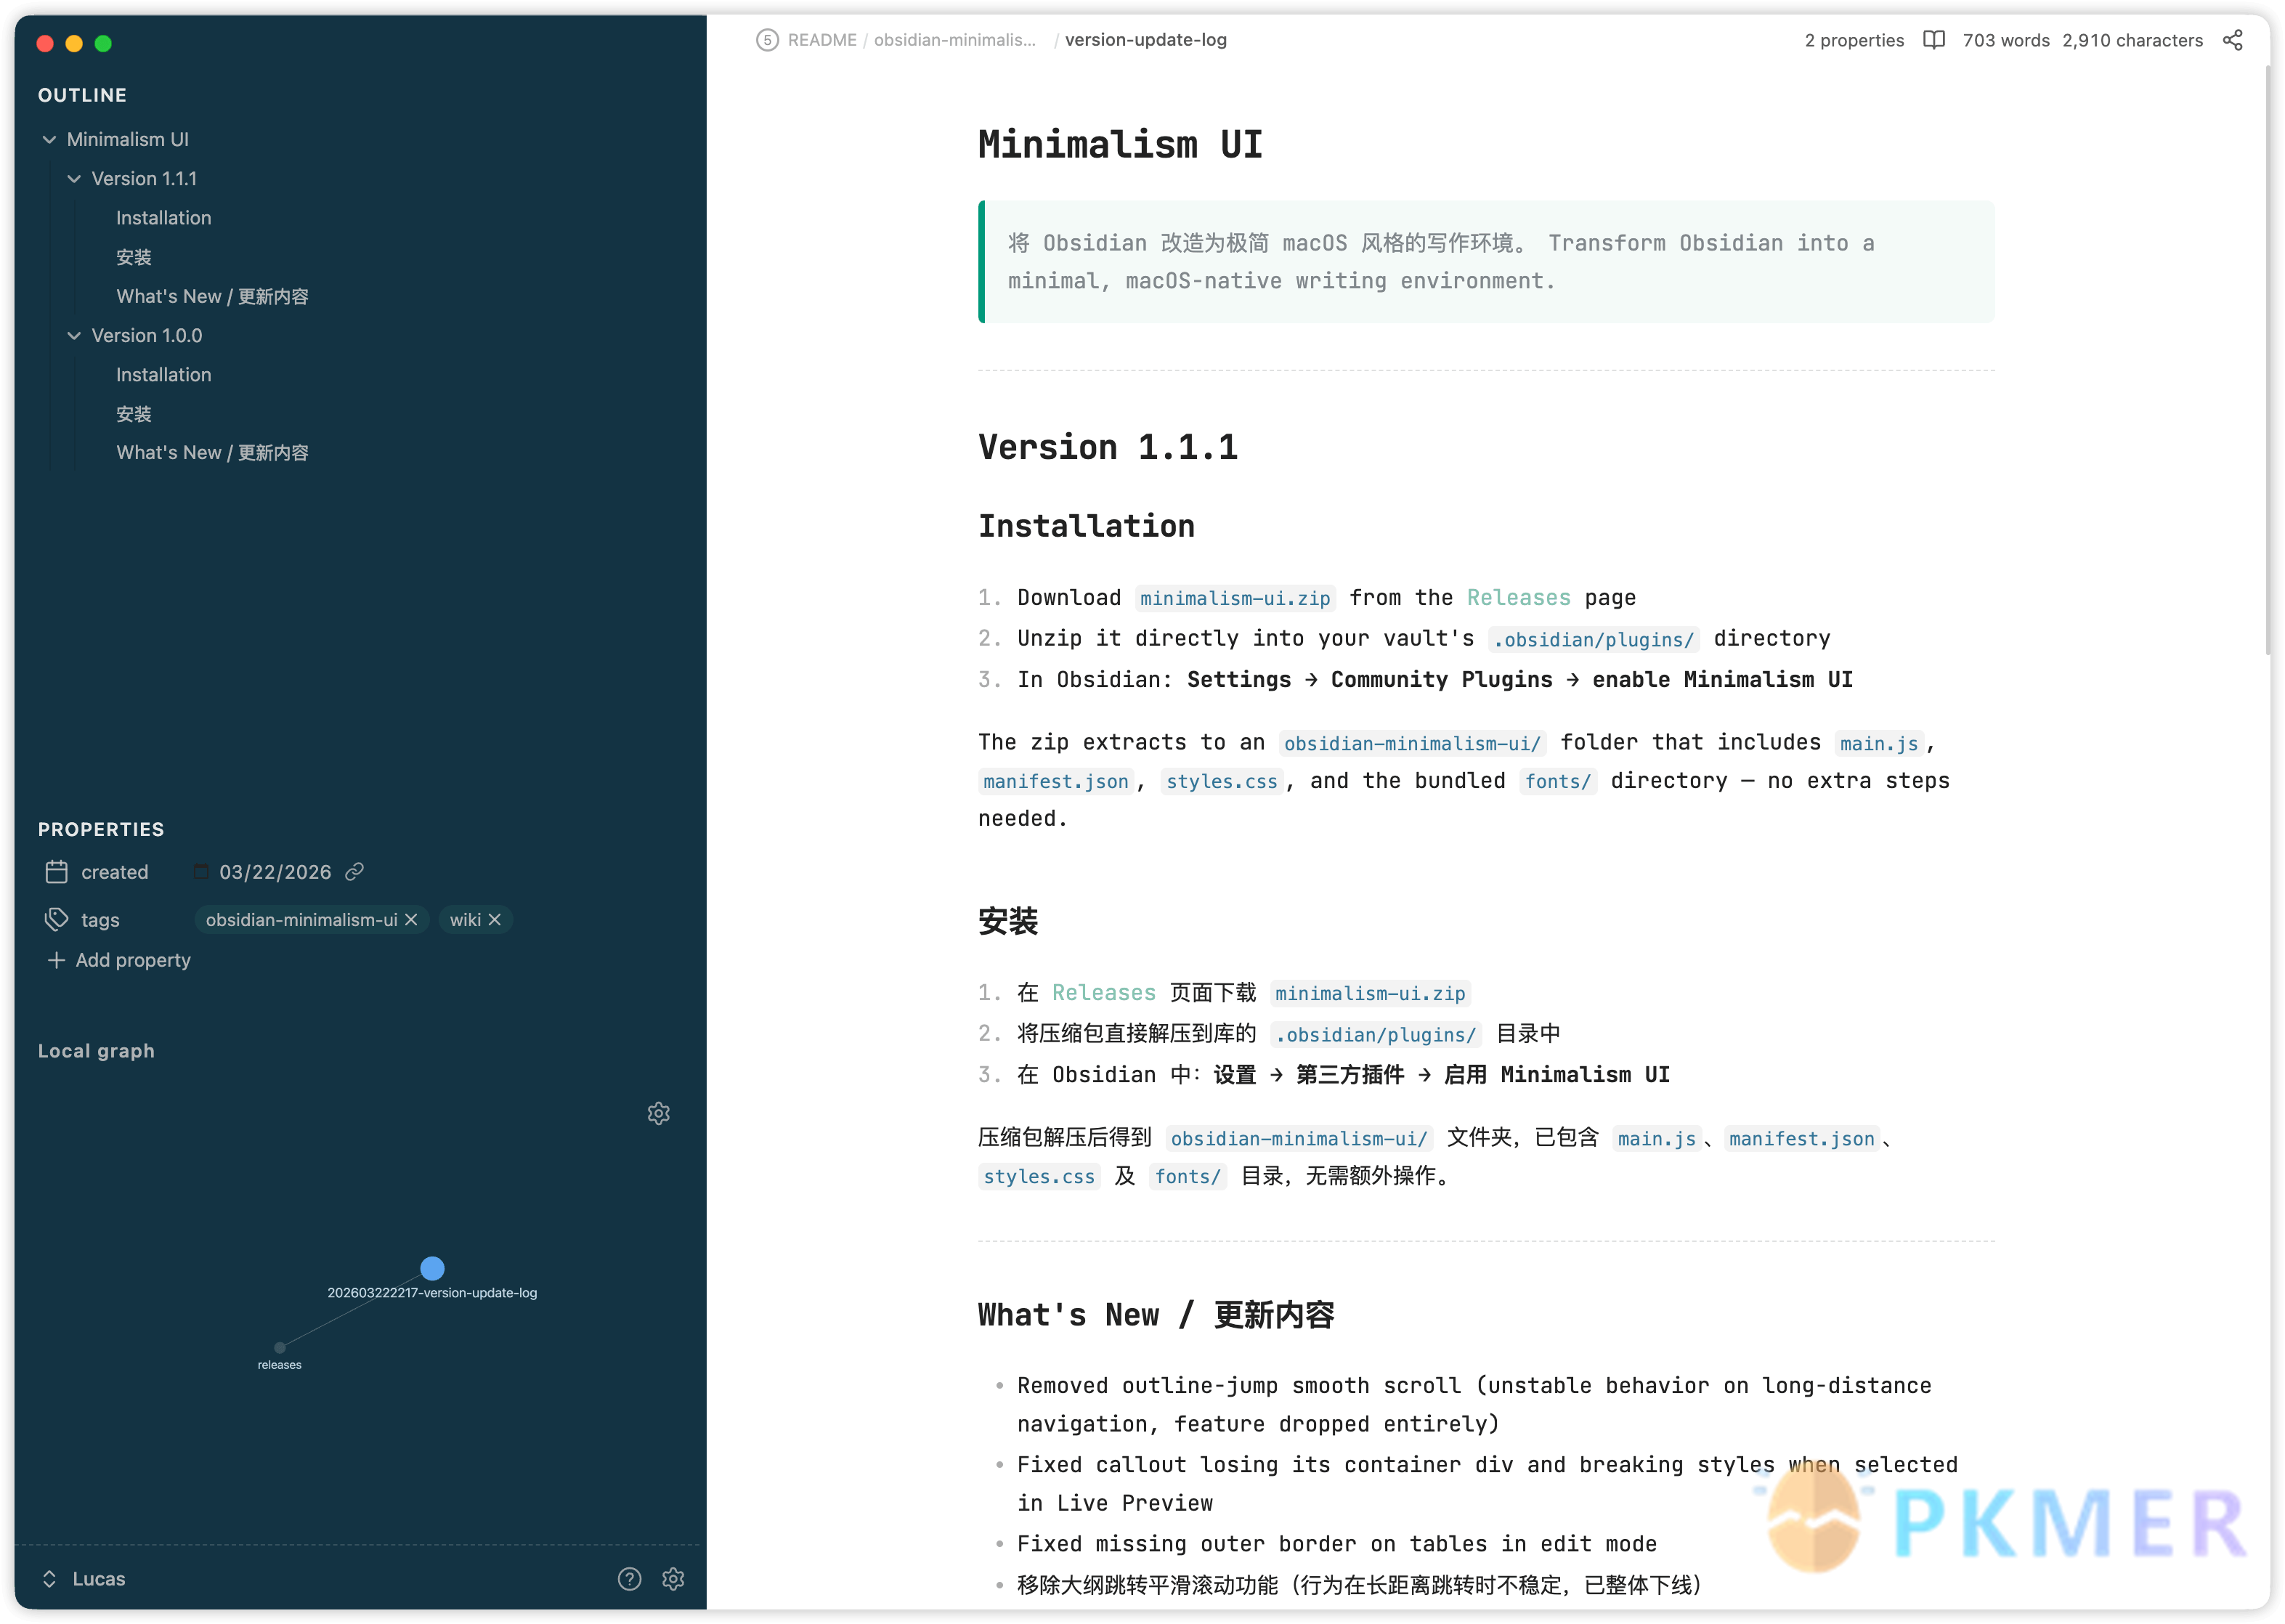Click the created property calendar icon

click(x=56, y=872)
